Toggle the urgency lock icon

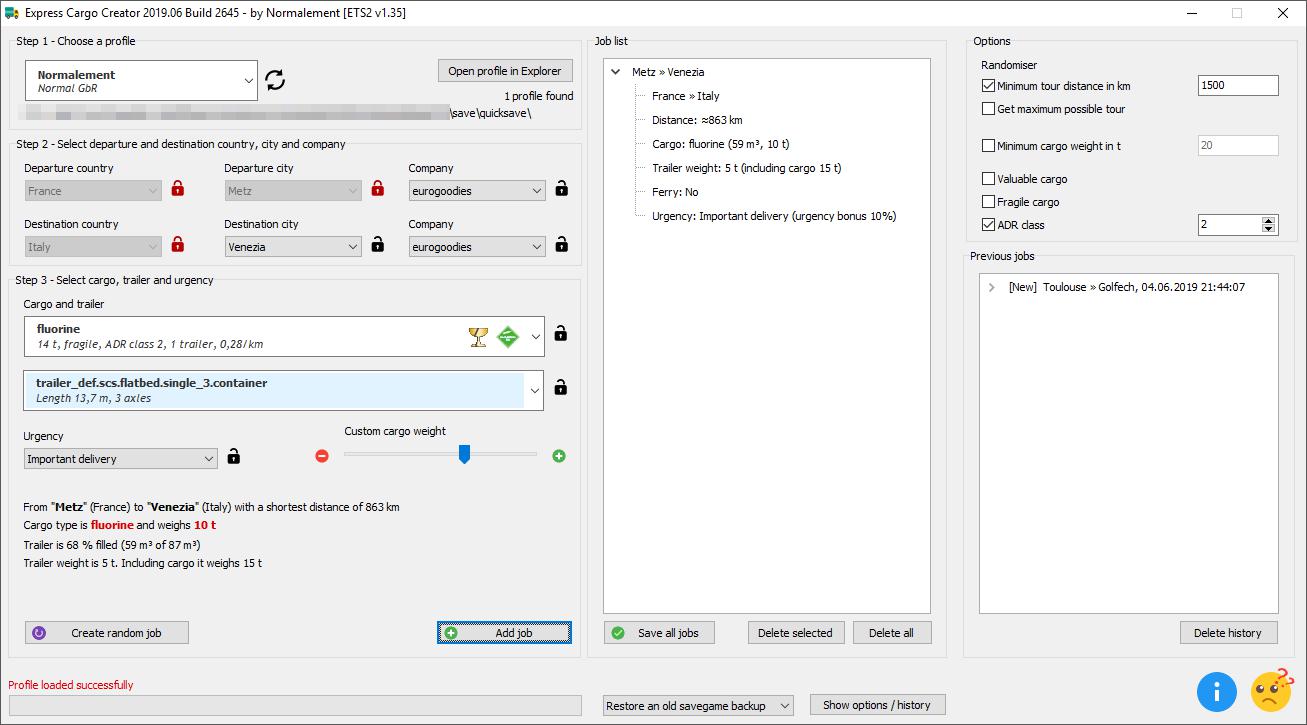[234, 457]
